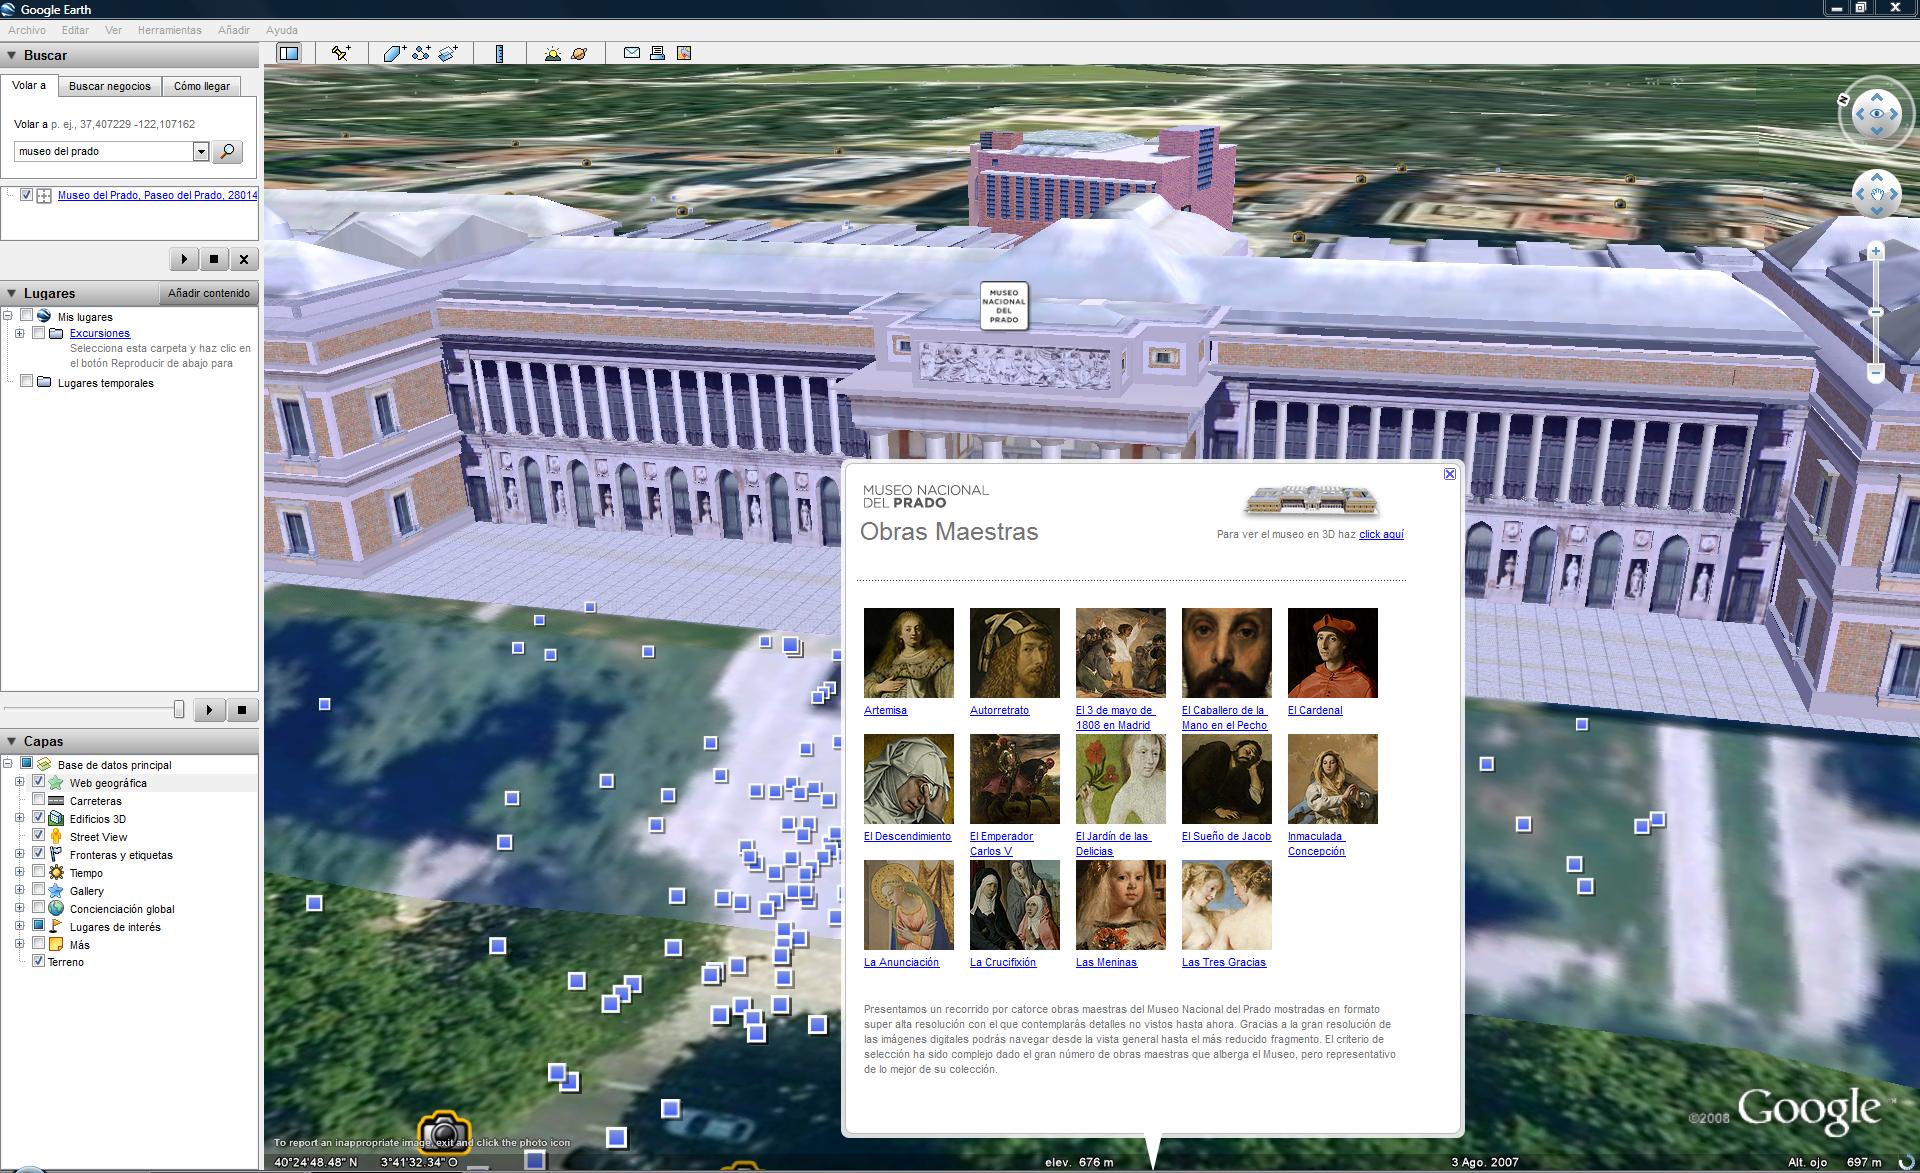Click the camera photo icon on map
1920x1173 pixels.
tap(444, 1131)
